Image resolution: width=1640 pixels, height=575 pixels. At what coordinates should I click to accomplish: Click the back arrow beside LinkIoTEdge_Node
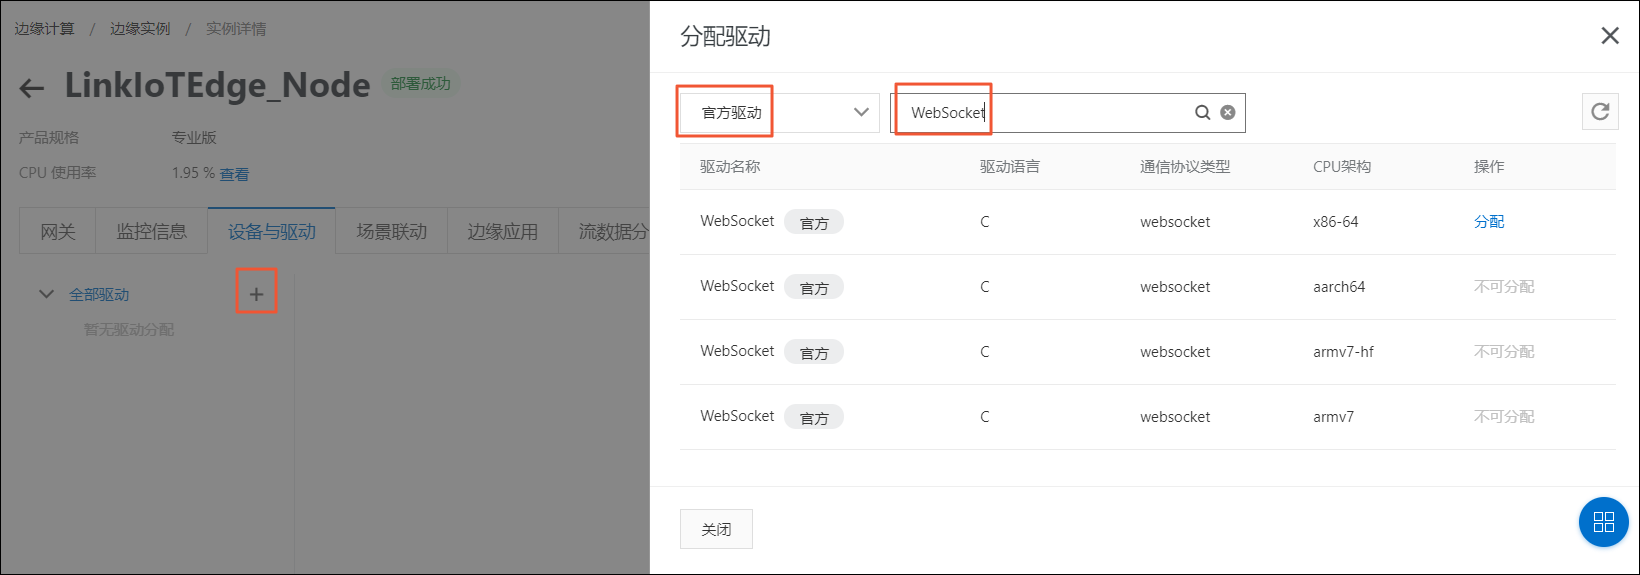pos(32,88)
